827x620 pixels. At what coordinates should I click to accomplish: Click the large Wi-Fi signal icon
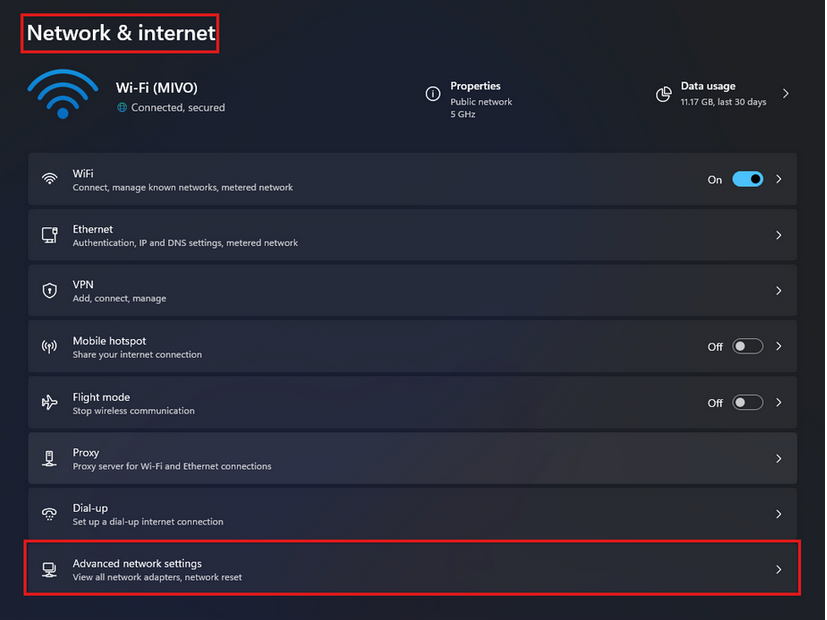coord(63,94)
